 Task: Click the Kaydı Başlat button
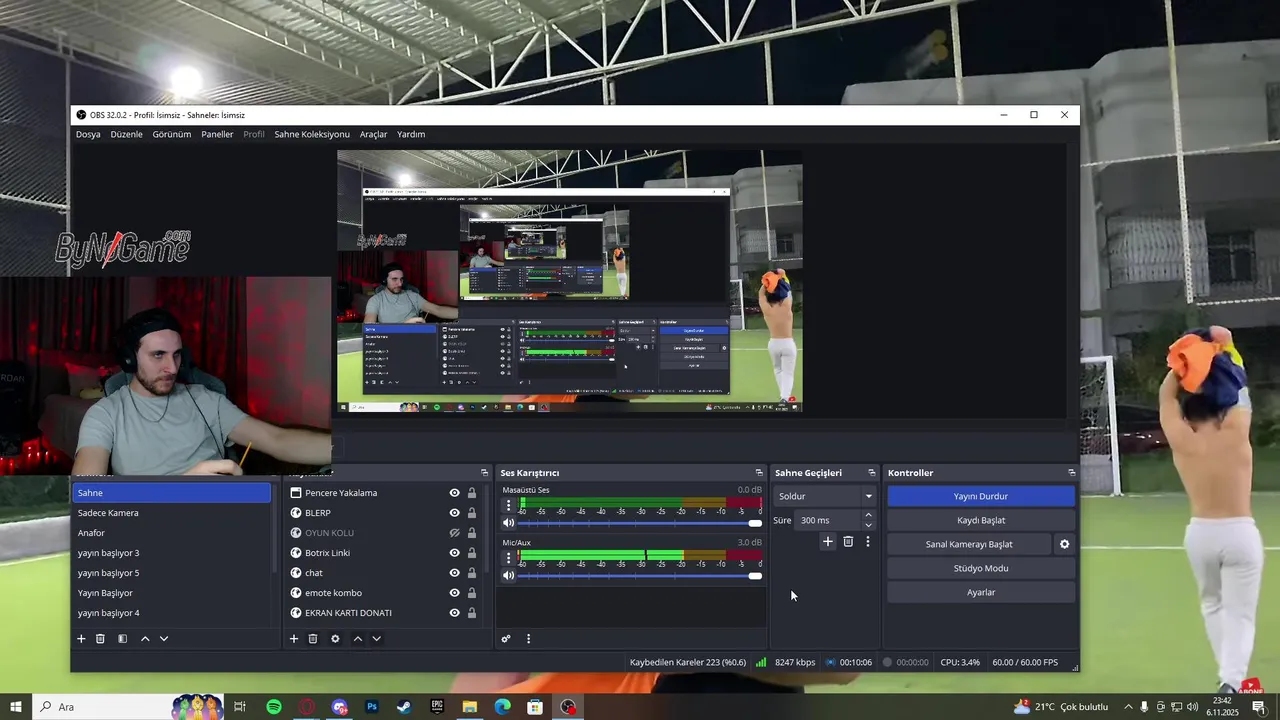980,520
